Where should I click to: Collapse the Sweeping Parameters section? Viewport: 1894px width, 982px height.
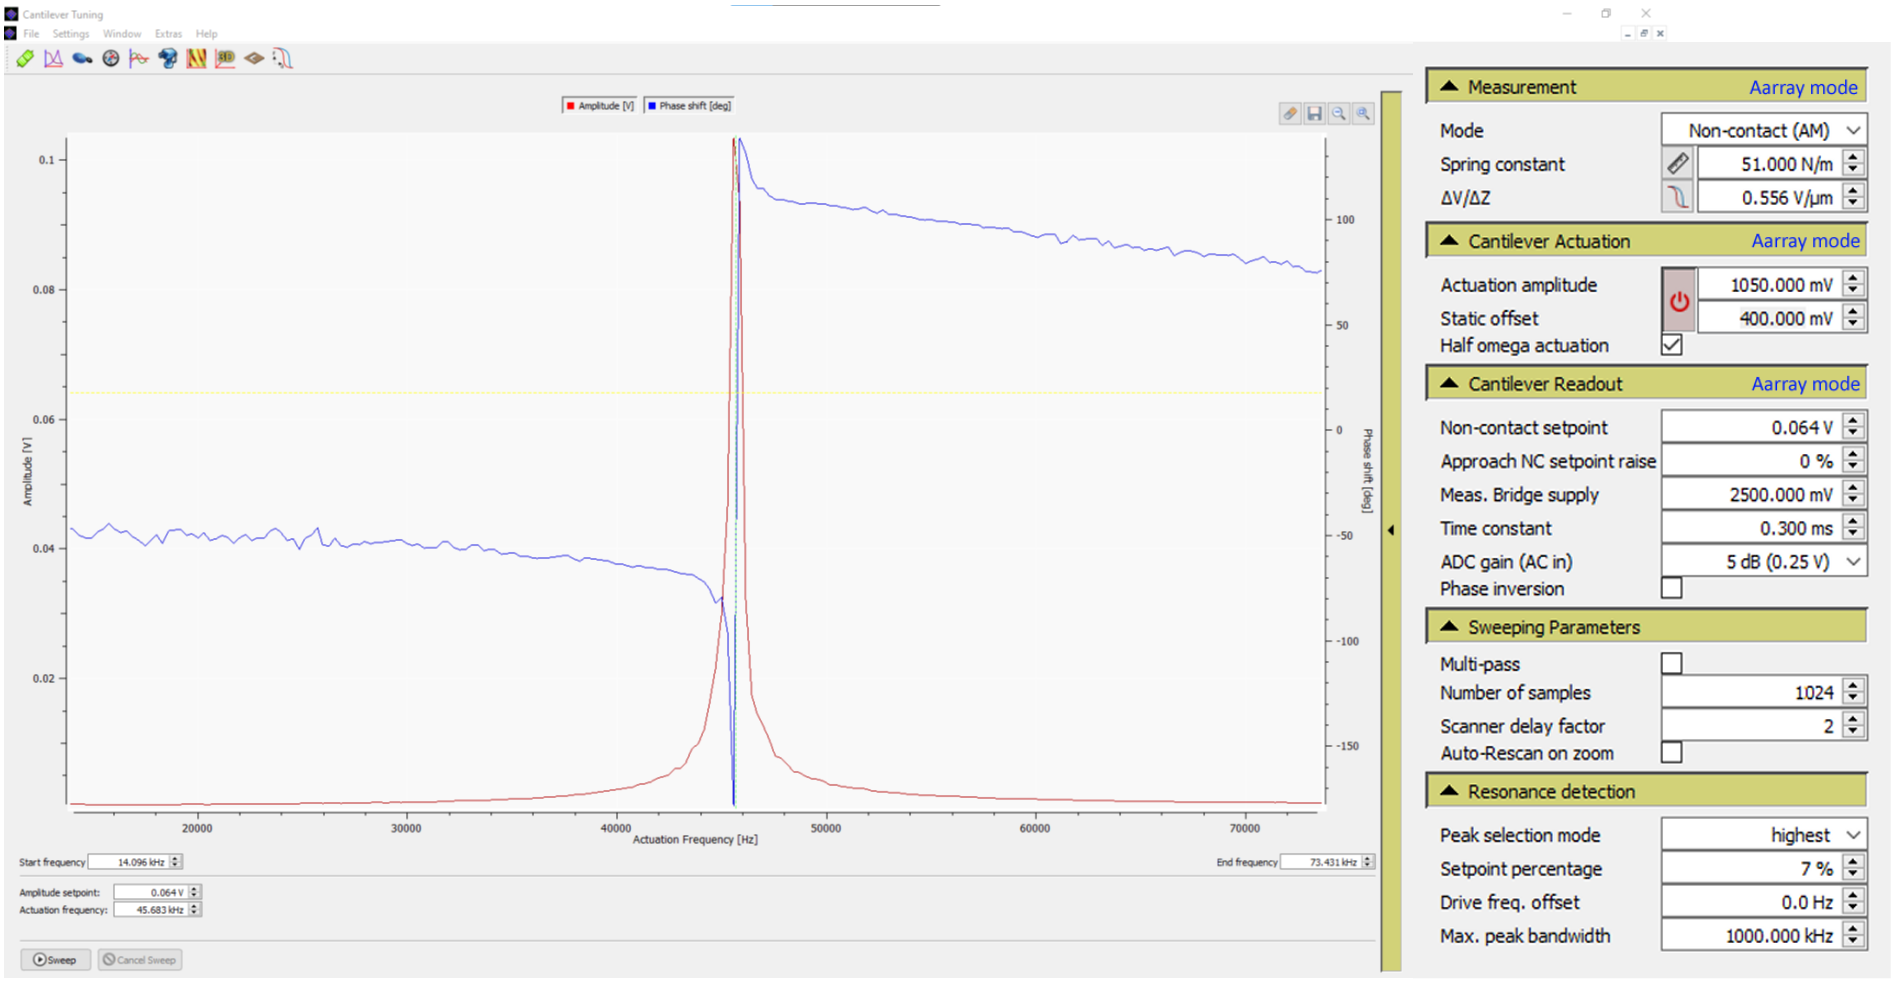click(x=1449, y=627)
